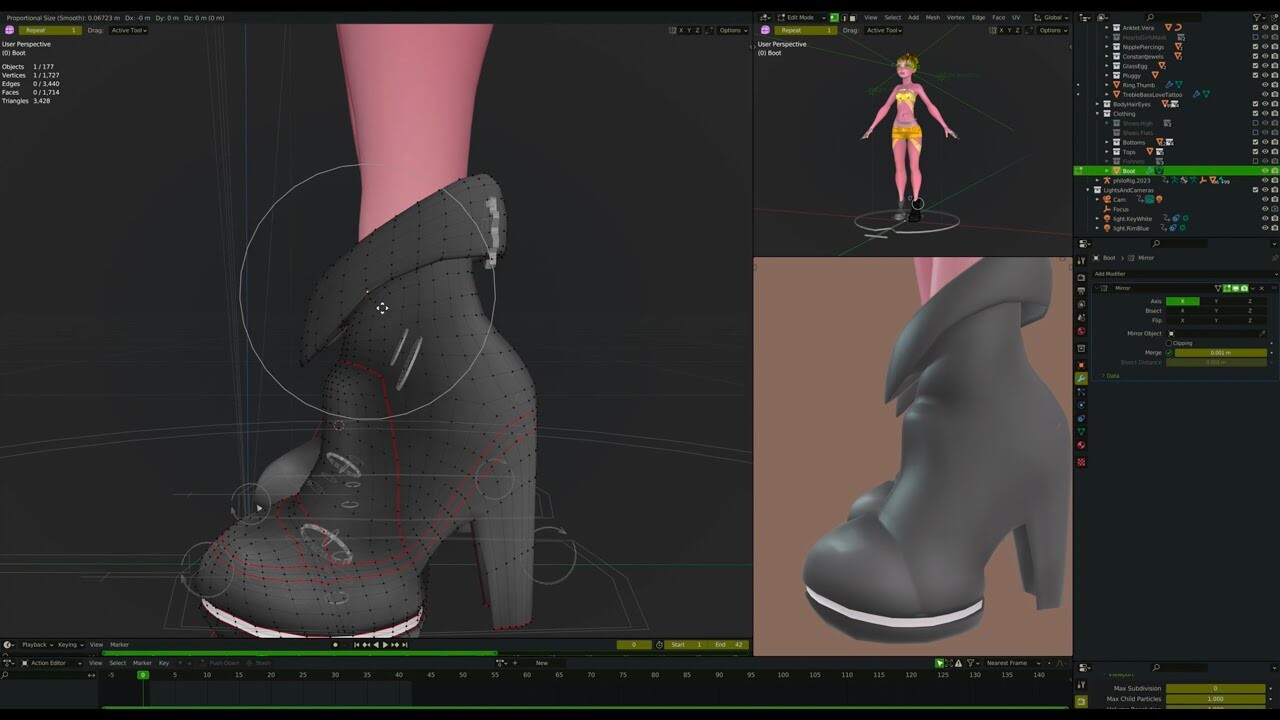The height and width of the screenshot is (720, 1280).
Task: Select the Tops item in the outliner
Action: (1128, 152)
